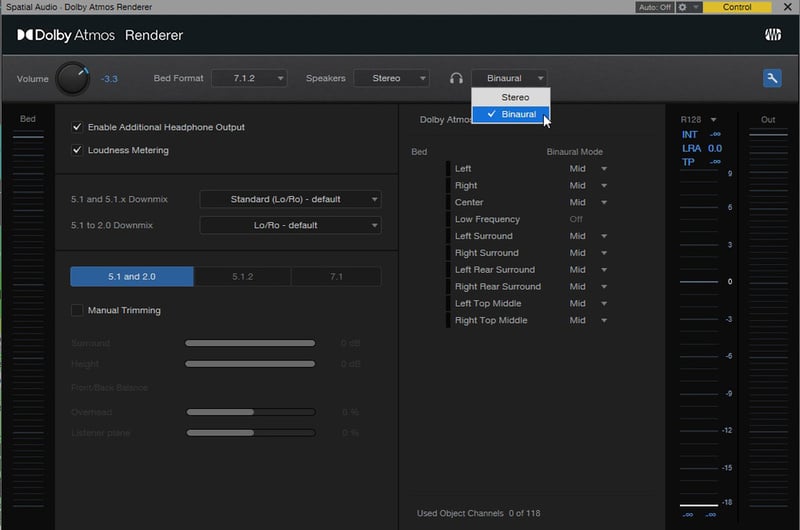Click the blue wrench settings icon
This screenshot has height=530, width=800.
click(x=771, y=78)
